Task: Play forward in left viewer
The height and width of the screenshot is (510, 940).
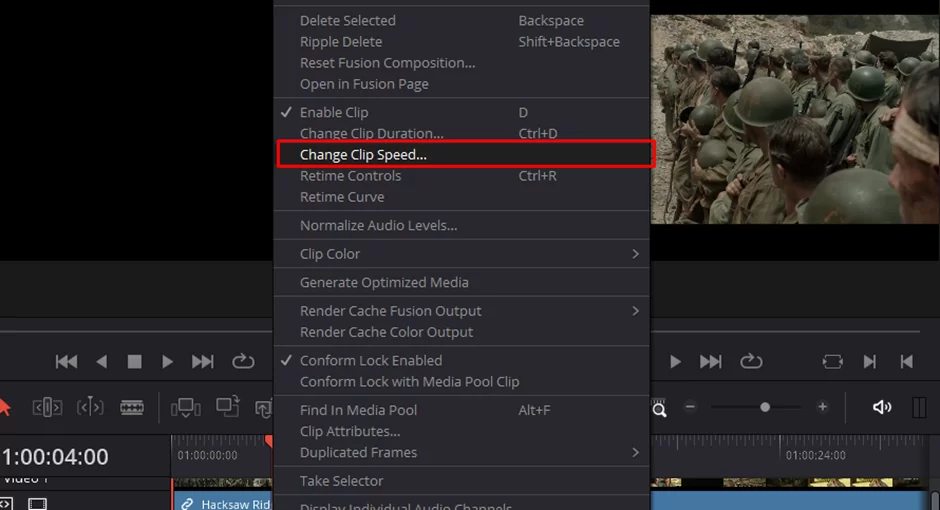Action: point(167,361)
